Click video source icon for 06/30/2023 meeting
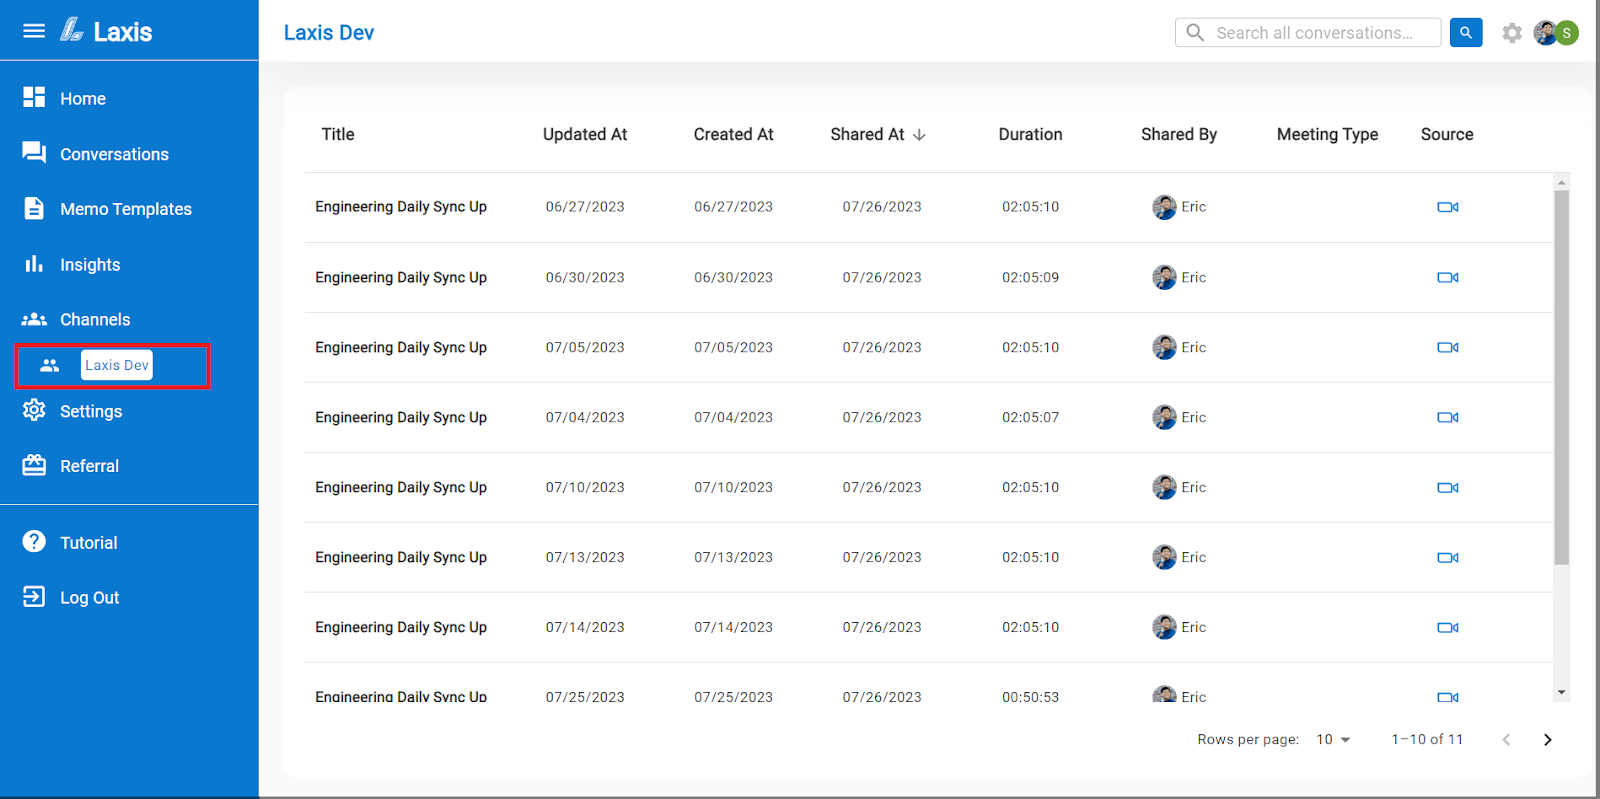 coord(1448,277)
